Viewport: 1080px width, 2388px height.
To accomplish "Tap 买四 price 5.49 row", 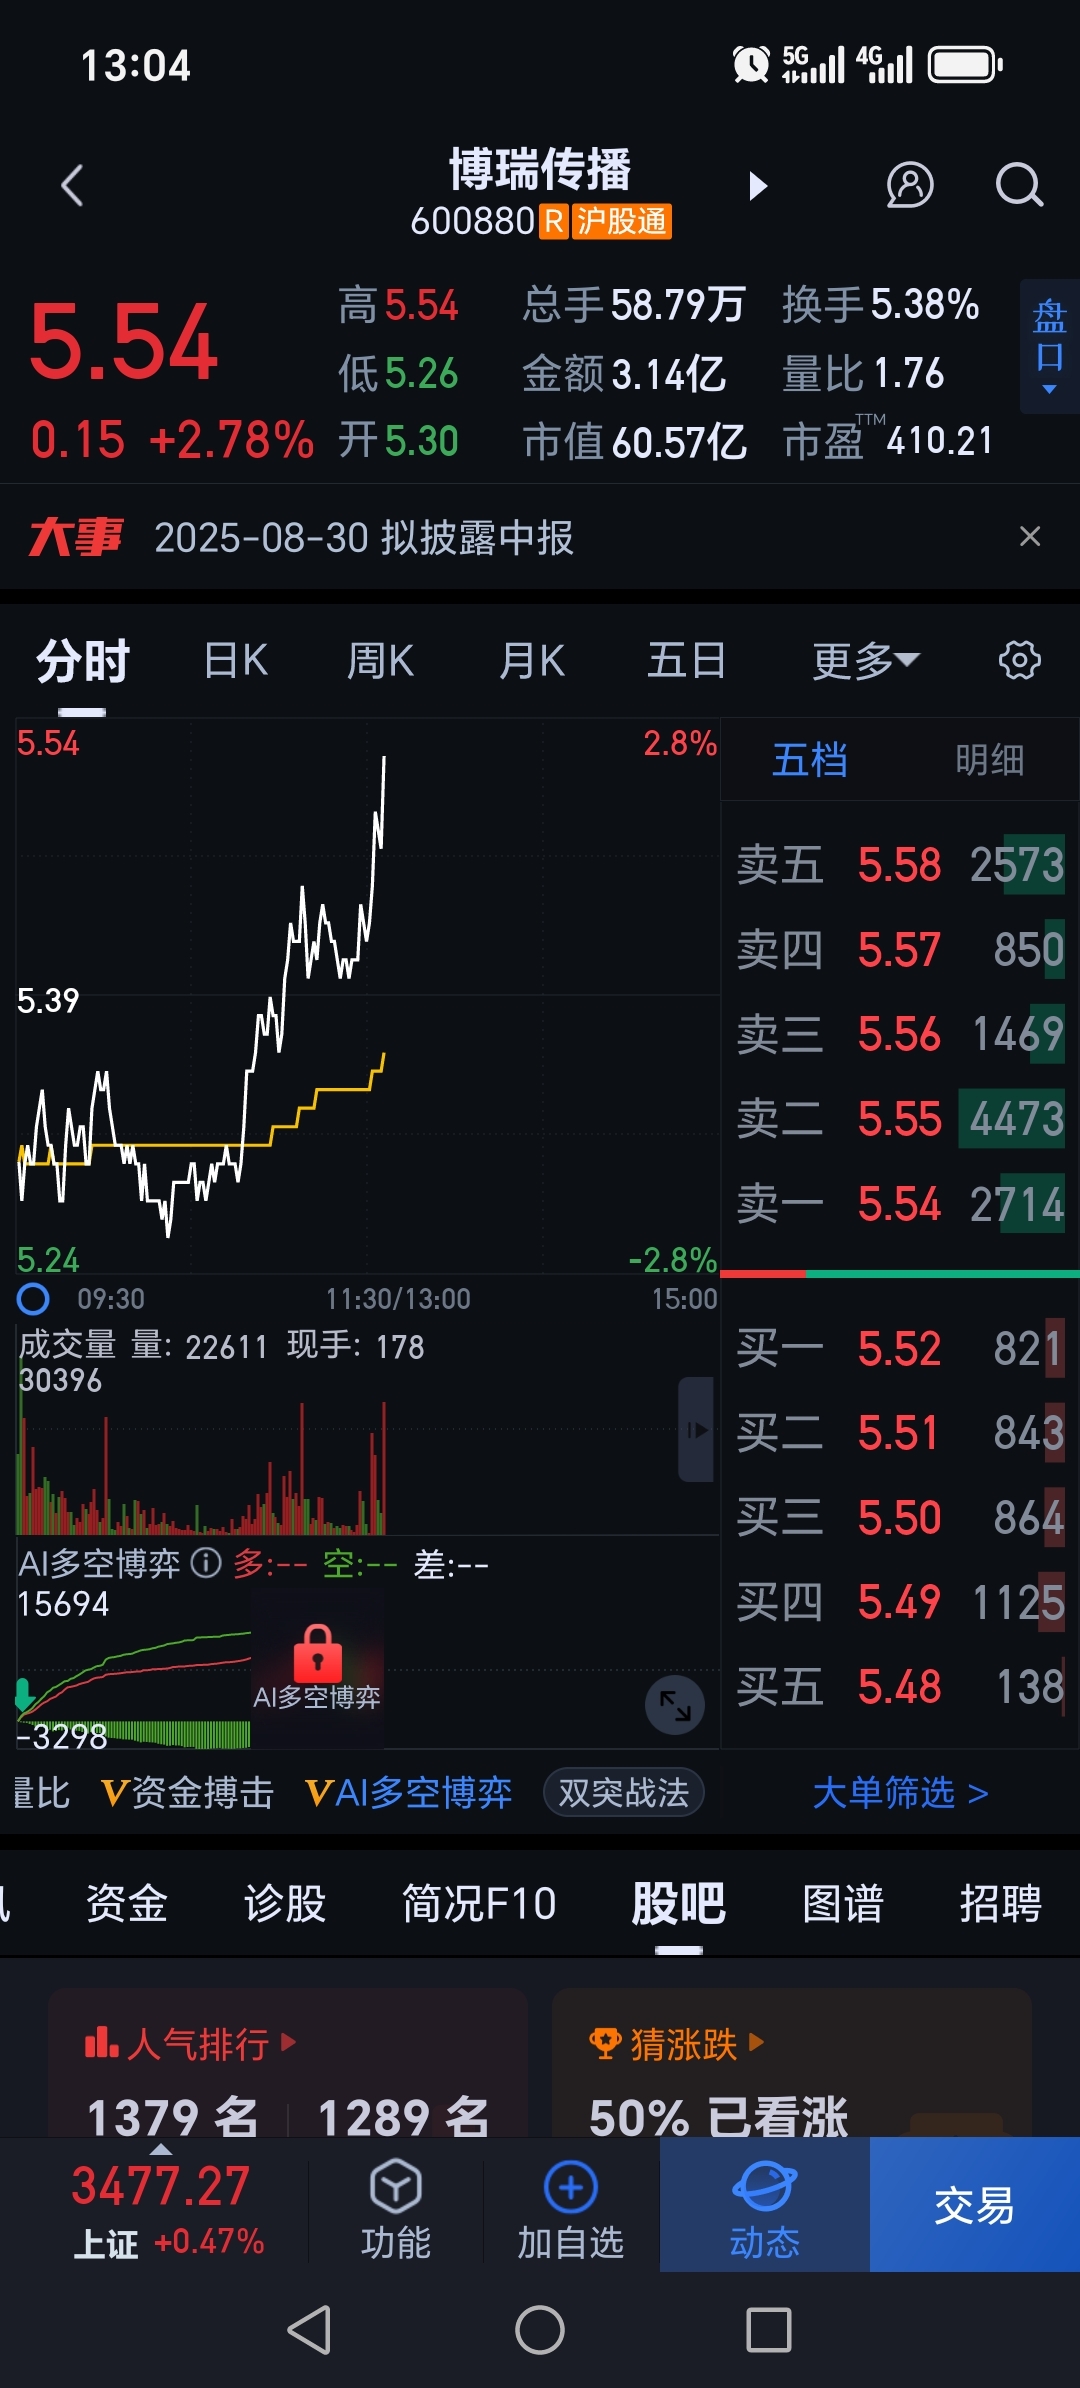I will [900, 1602].
